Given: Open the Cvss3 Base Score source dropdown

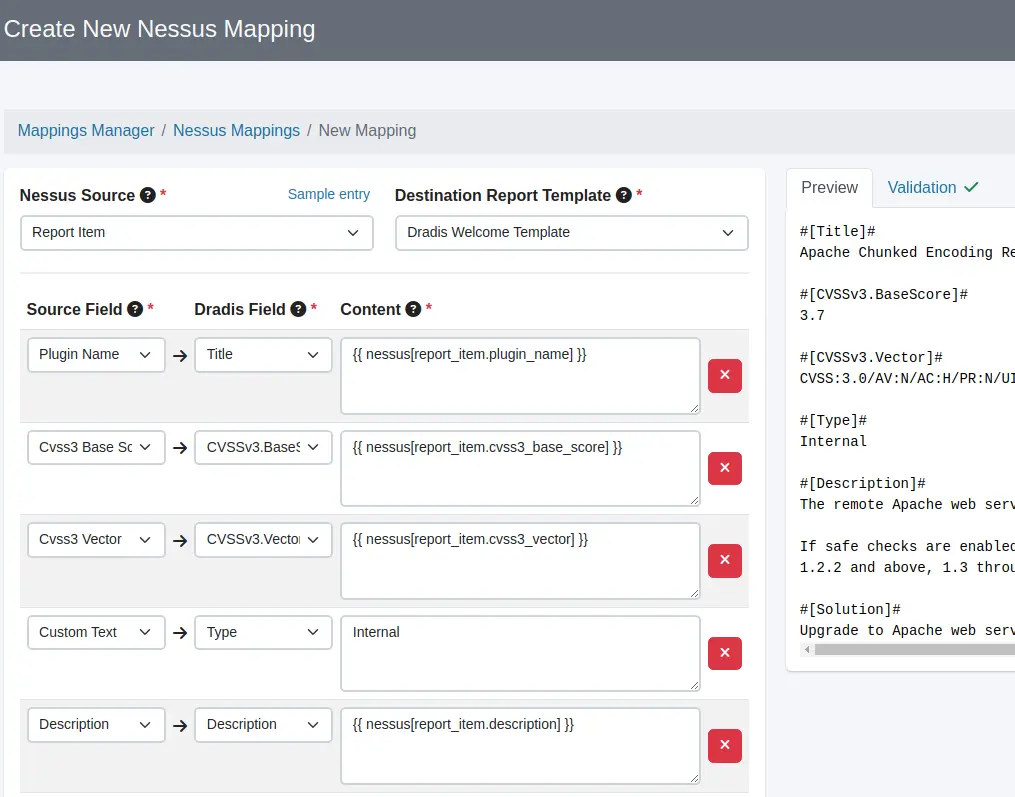Looking at the screenshot, I should [x=96, y=447].
